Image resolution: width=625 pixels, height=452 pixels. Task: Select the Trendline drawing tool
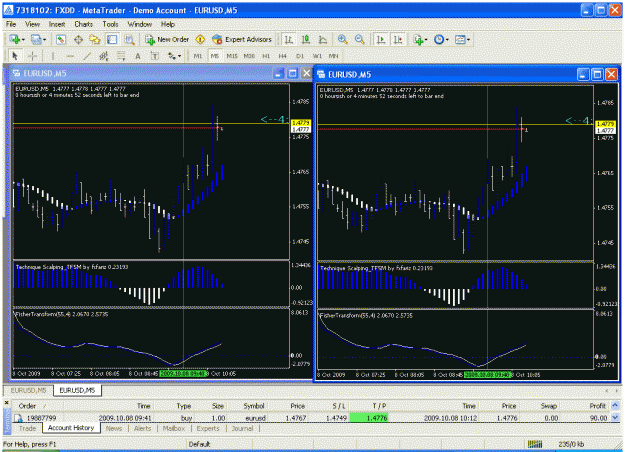point(87,56)
